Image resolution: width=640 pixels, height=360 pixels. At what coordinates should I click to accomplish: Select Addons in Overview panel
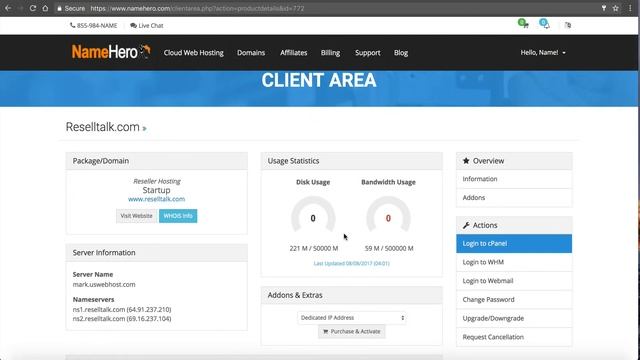click(x=514, y=198)
